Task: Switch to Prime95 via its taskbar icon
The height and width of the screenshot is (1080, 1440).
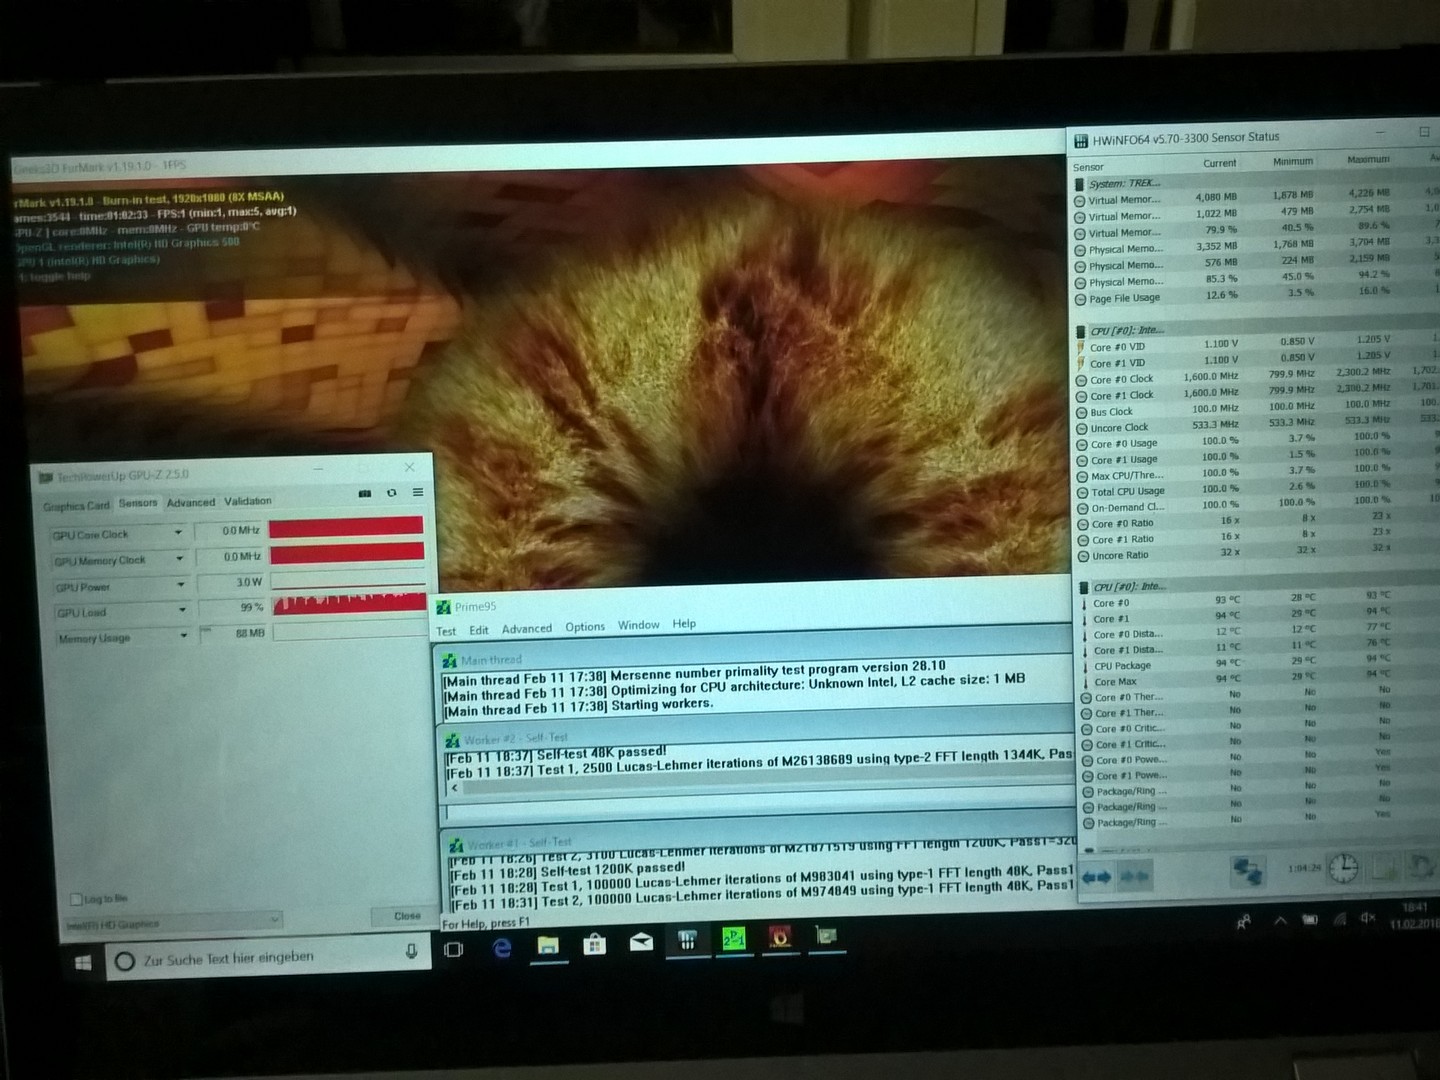Action: pos(734,938)
